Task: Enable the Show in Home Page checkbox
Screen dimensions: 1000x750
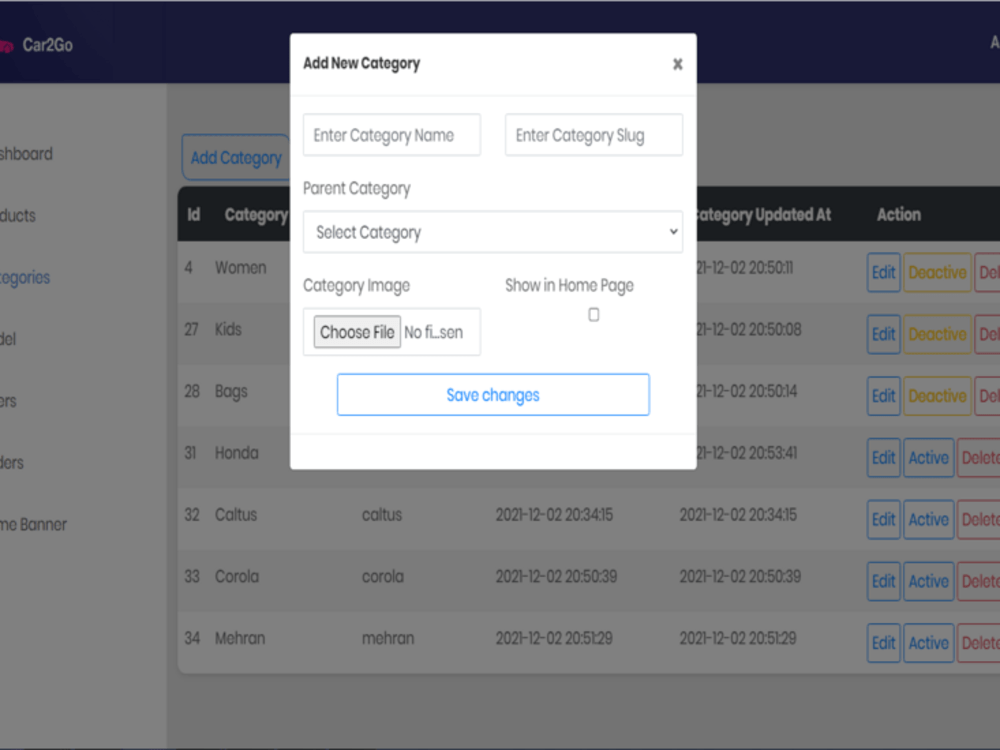Action: [x=594, y=313]
